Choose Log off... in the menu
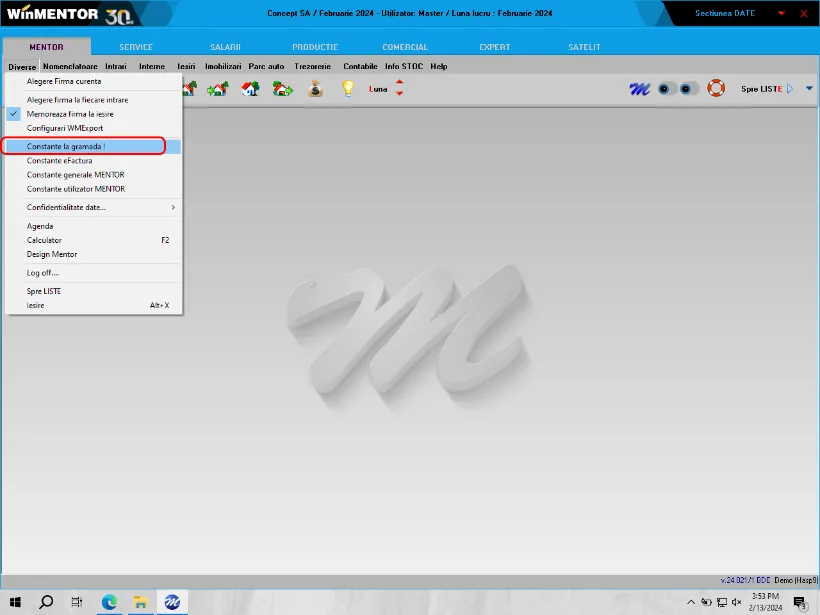The image size is (820, 615). 94,273
